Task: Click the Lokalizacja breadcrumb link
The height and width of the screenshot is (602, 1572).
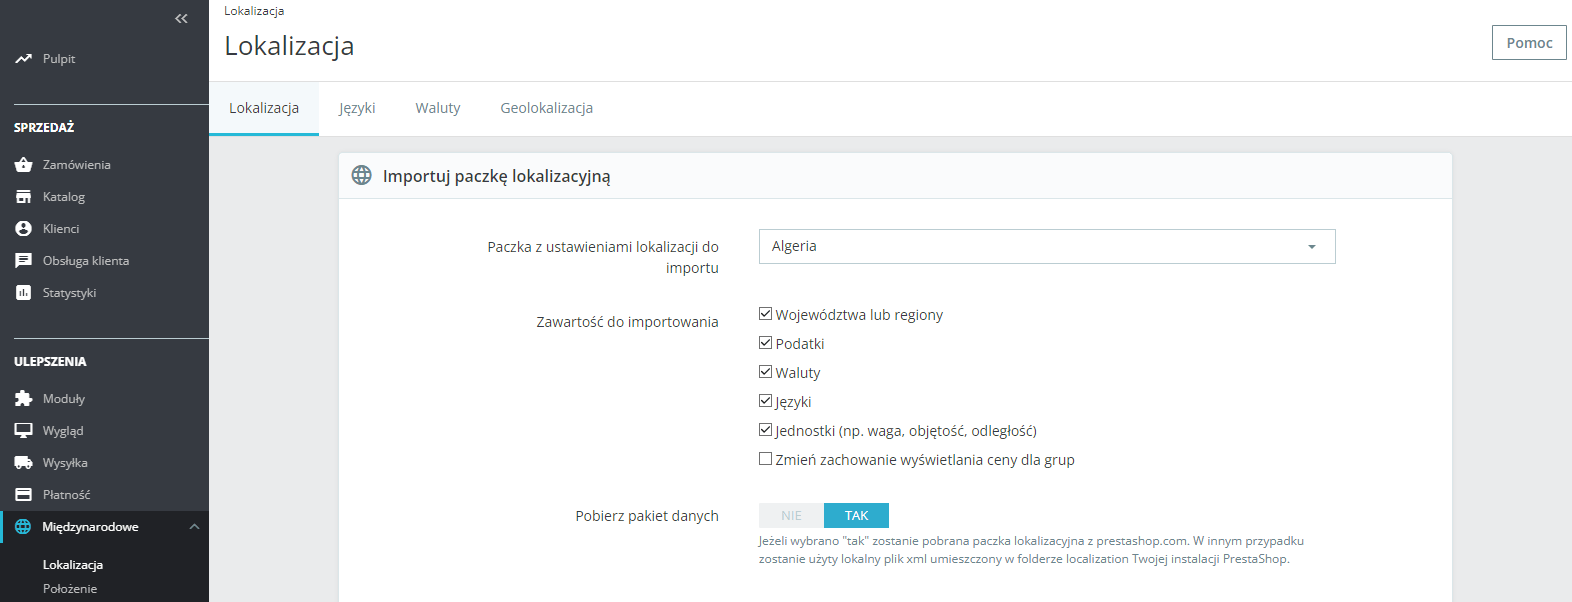Action: pyautogui.click(x=254, y=11)
